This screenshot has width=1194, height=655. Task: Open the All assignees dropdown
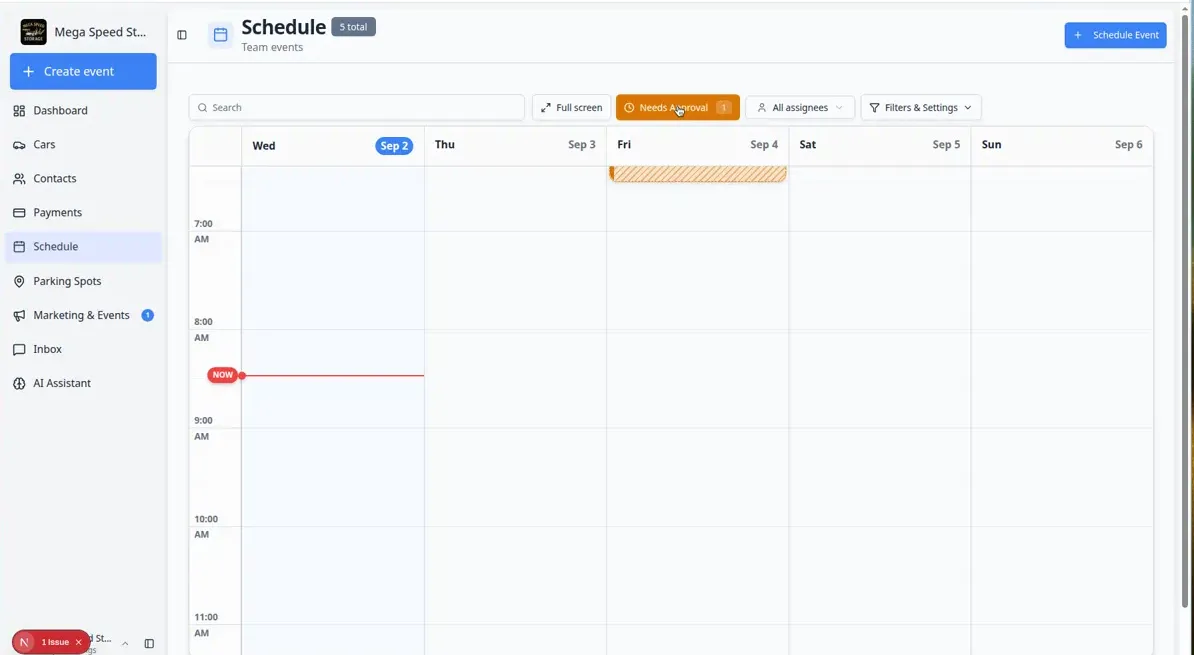tap(800, 107)
